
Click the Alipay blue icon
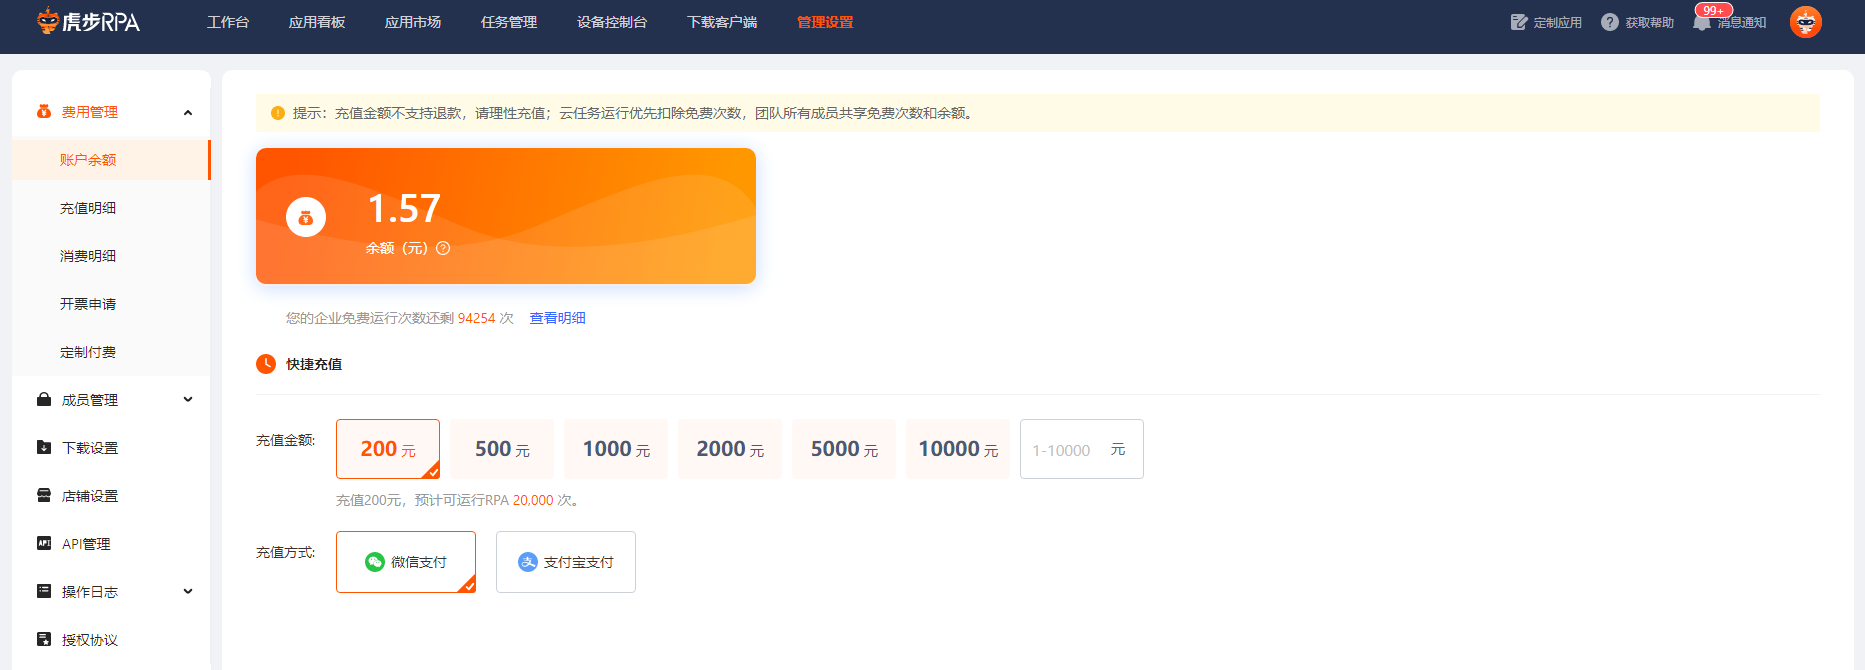(x=528, y=562)
